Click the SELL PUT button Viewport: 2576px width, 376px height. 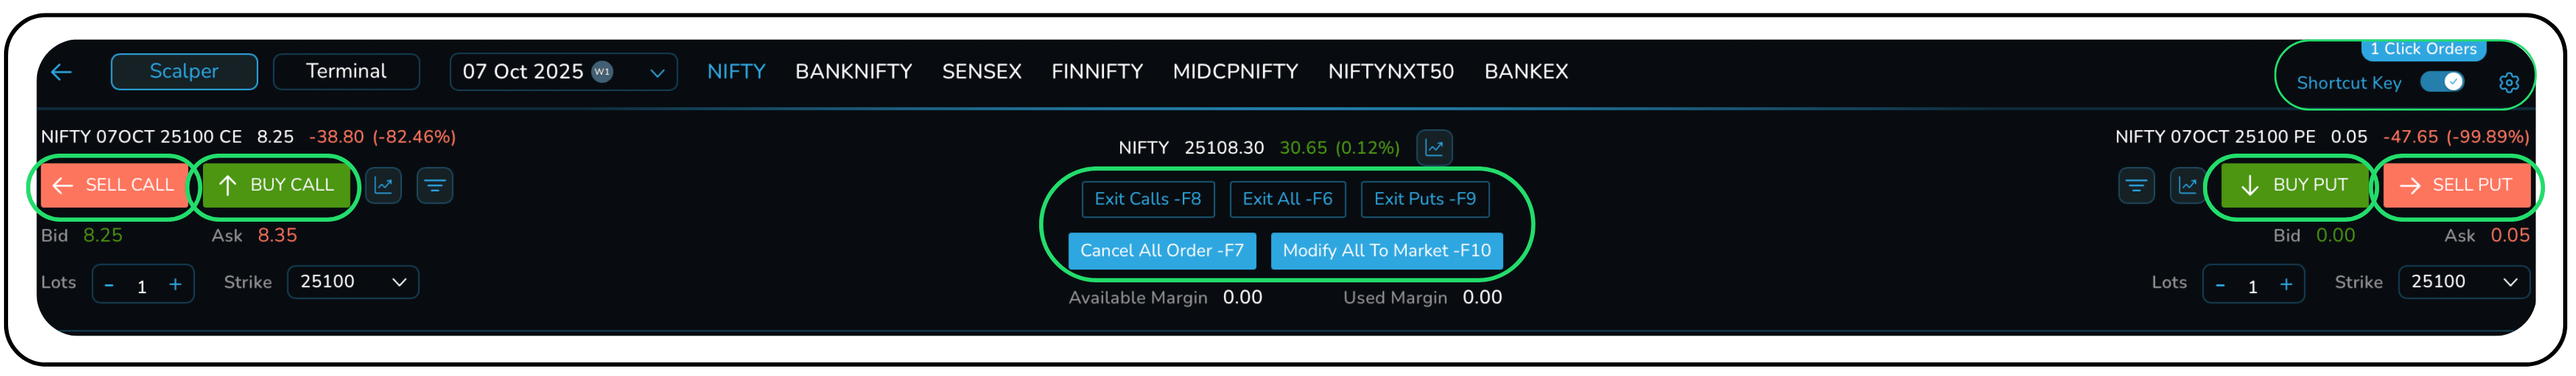(x=2456, y=185)
